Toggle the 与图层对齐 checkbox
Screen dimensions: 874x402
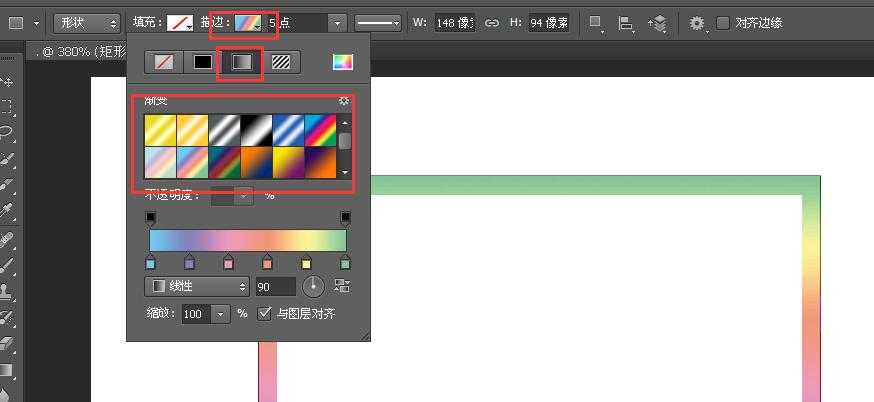tap(264, 313)
